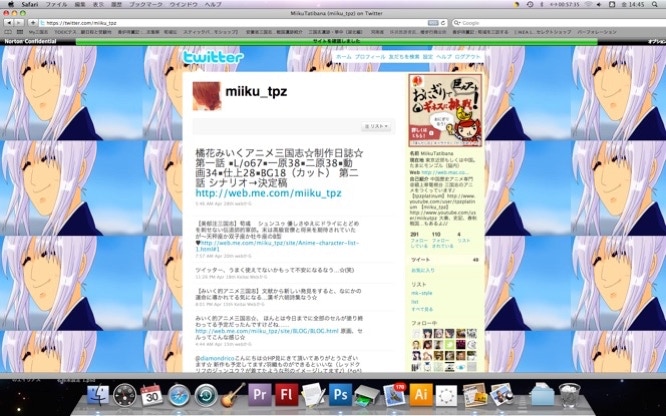Open お気に入り favorites link in sidebar

[423, 270]
